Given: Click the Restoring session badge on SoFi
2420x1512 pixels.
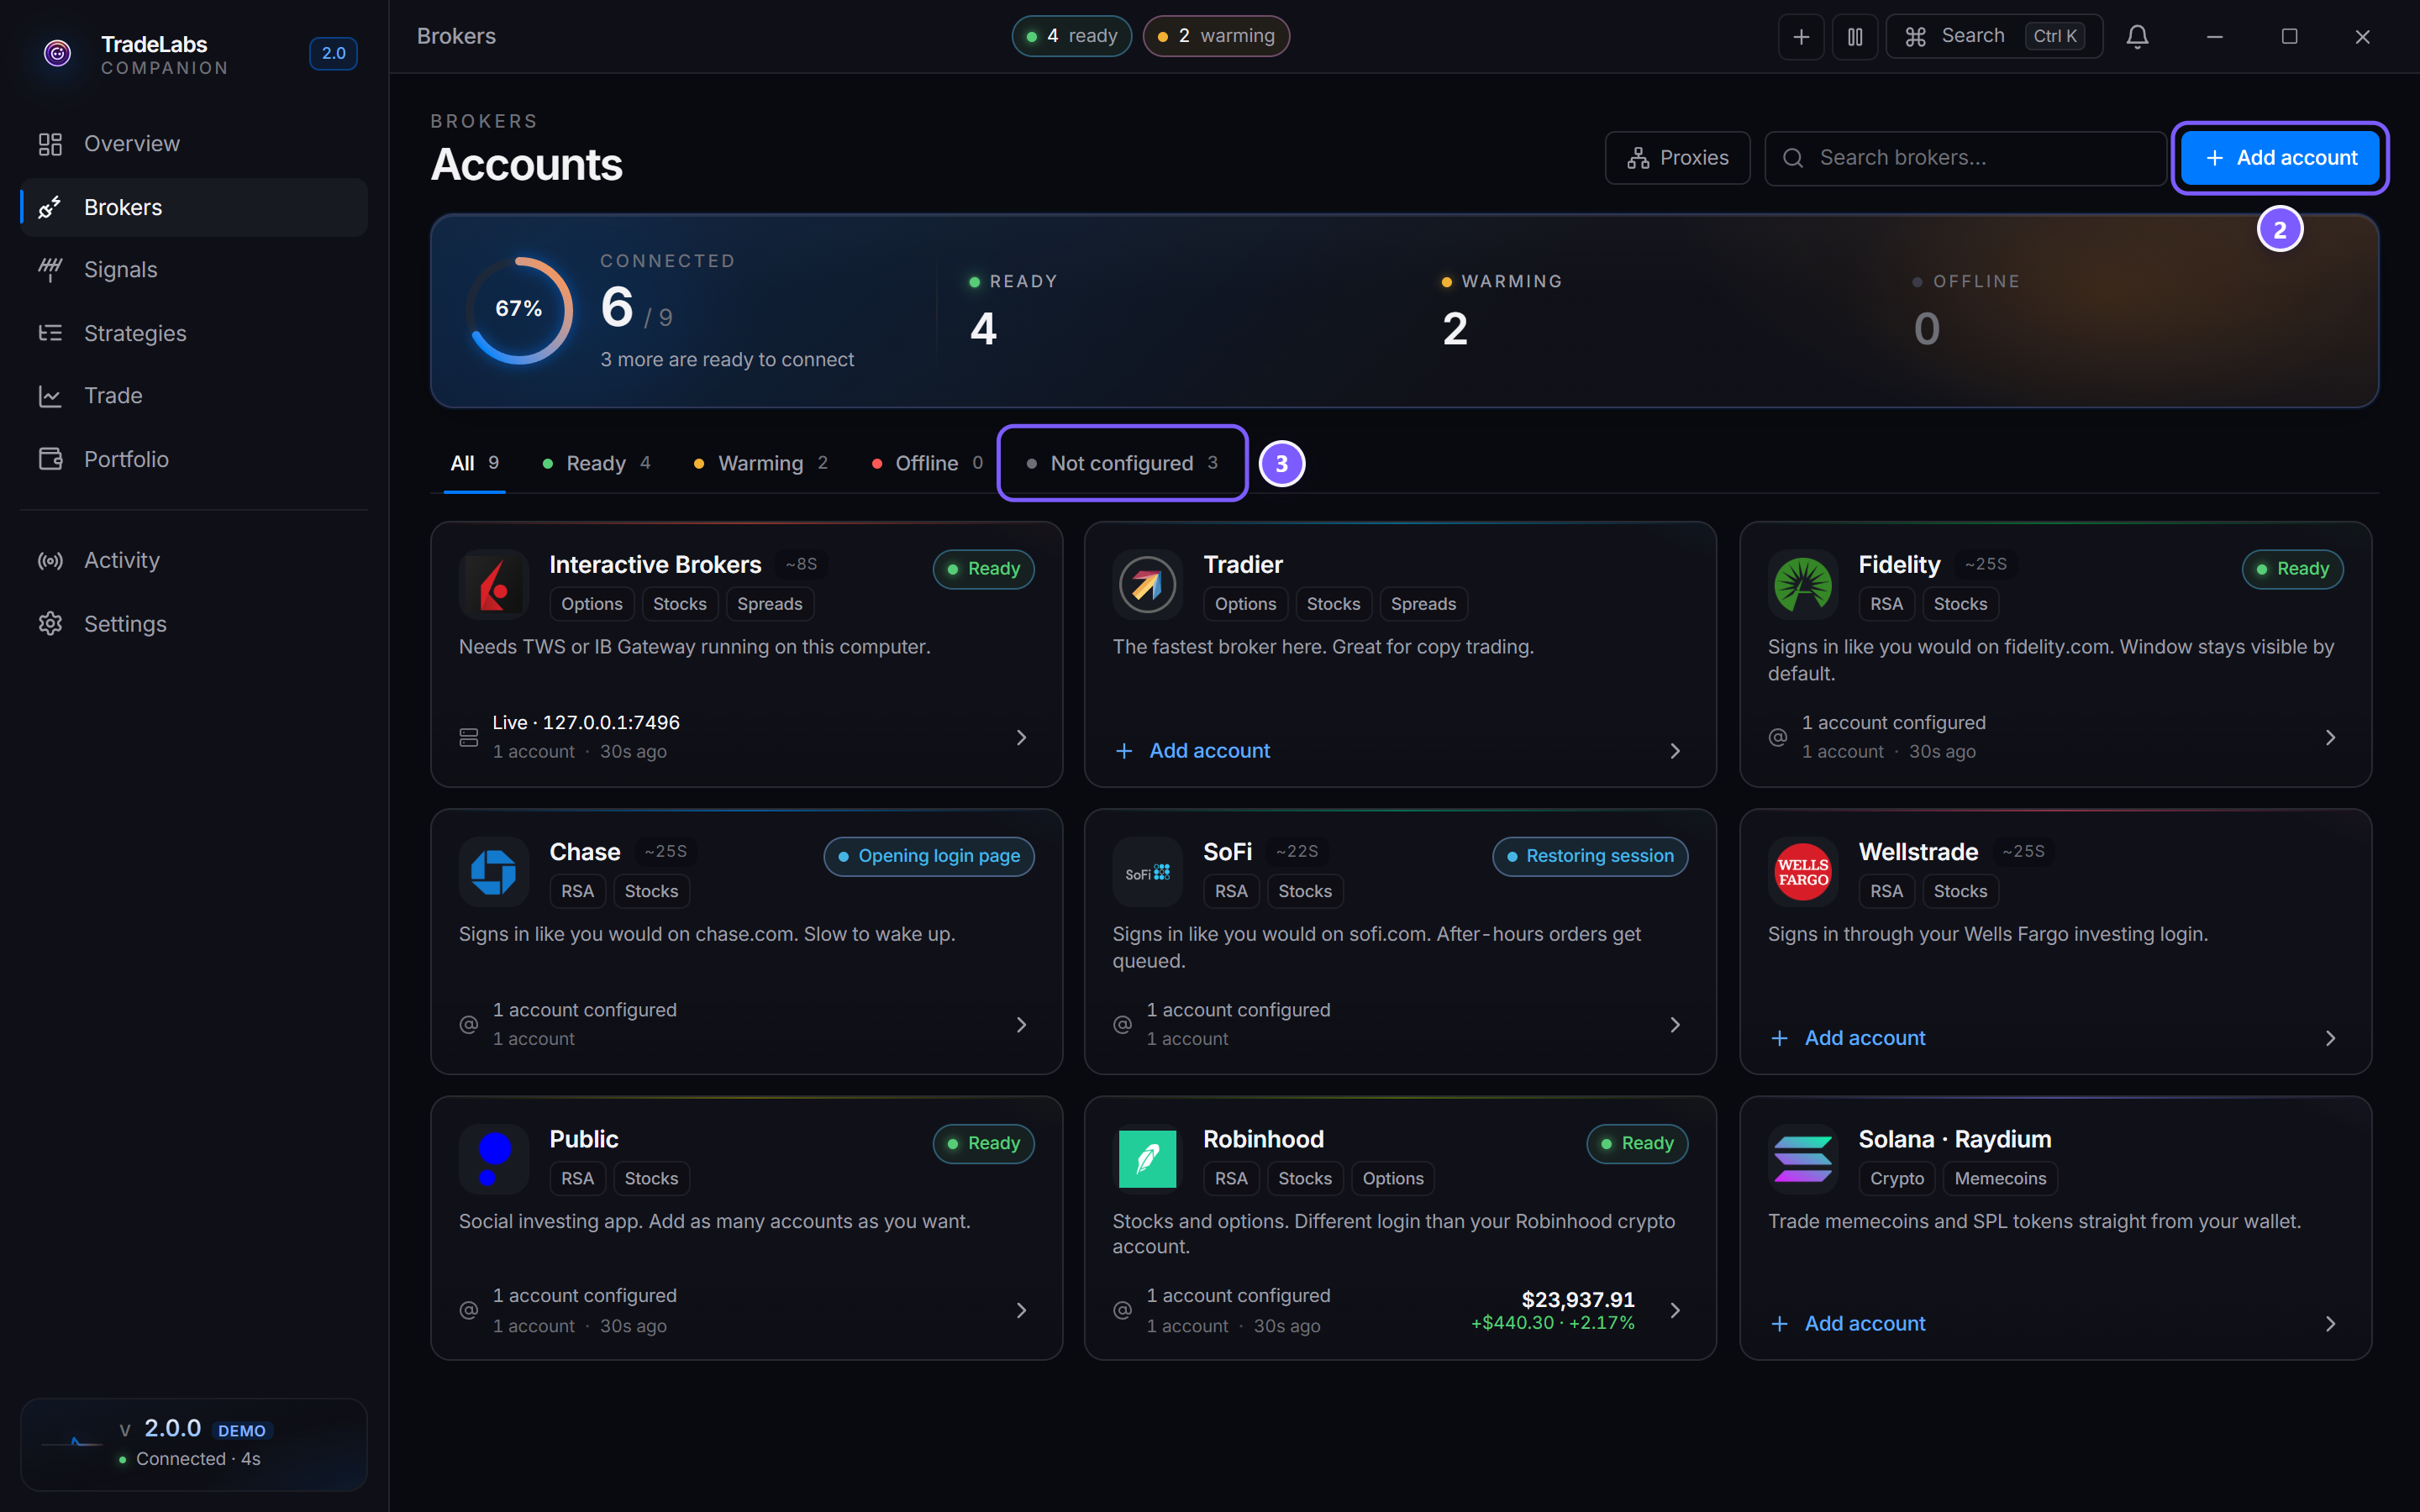Looking at the screenshot, I should (1590, 856).
